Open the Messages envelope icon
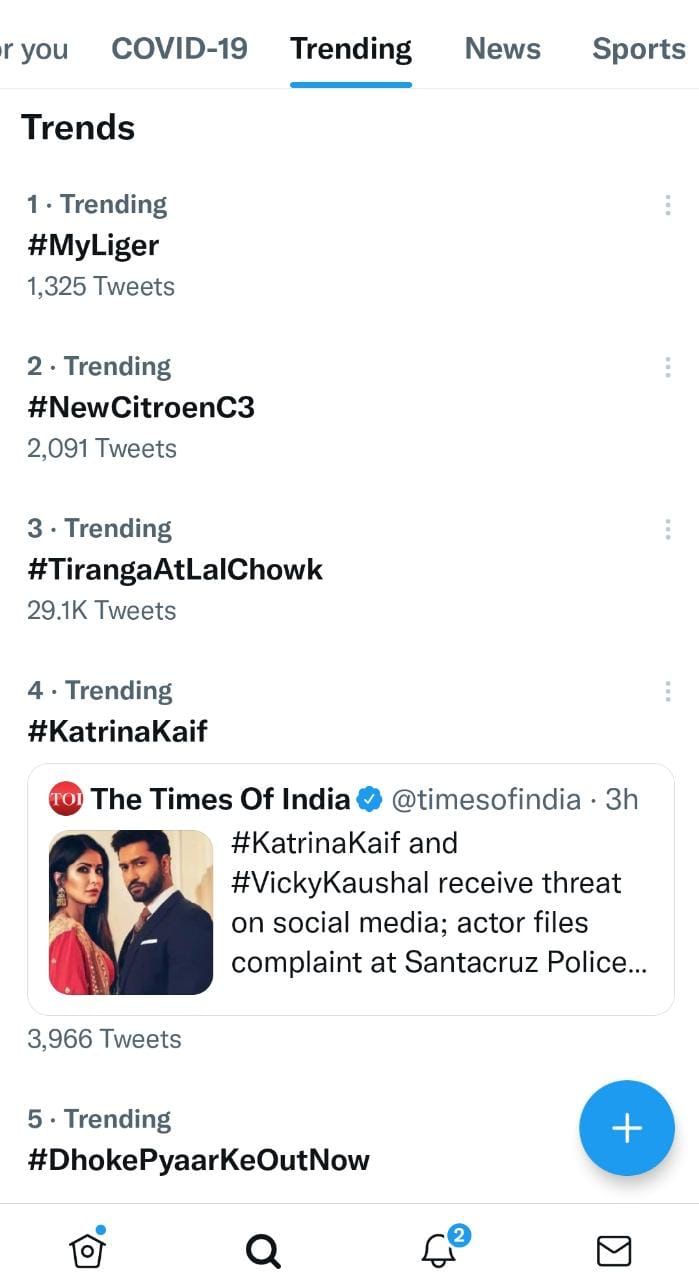 click(613, 1250)
